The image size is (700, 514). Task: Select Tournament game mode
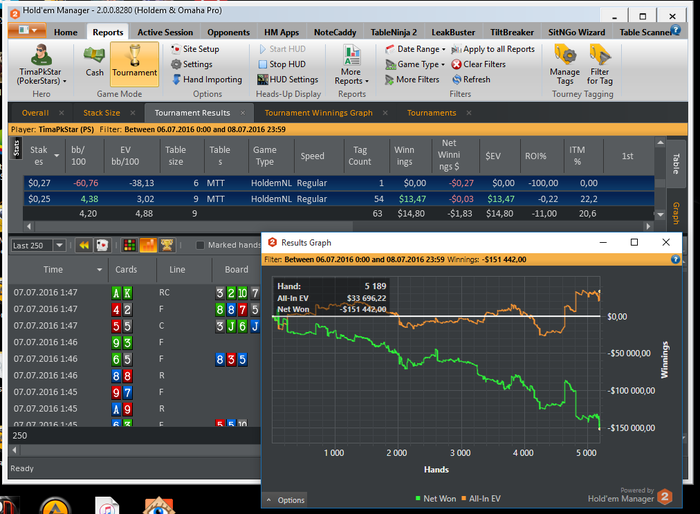[134, 63]
